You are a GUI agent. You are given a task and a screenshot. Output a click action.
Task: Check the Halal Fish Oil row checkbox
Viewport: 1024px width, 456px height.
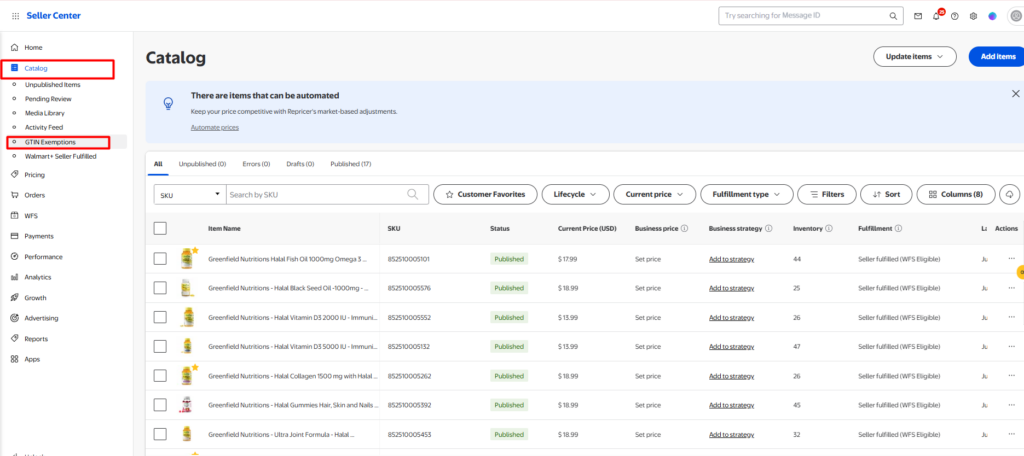(160, 259)
